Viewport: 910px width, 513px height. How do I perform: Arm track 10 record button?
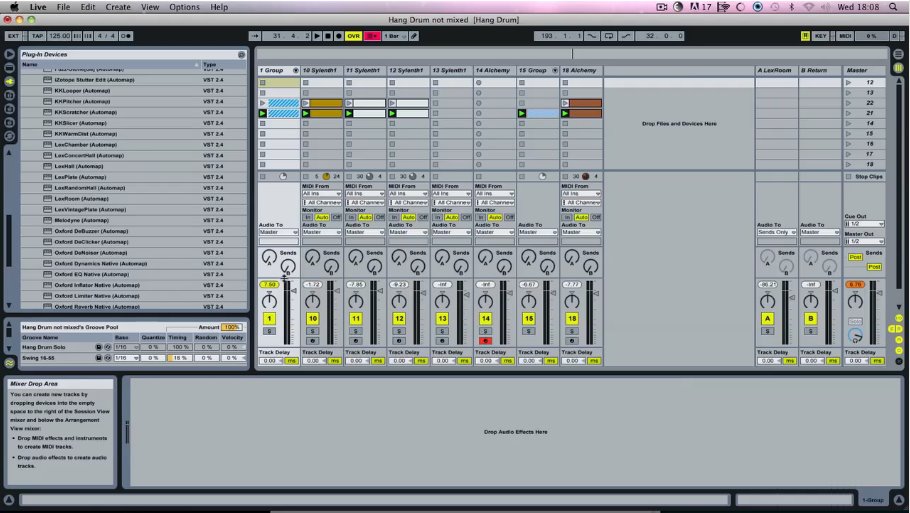tap(312, 341)
